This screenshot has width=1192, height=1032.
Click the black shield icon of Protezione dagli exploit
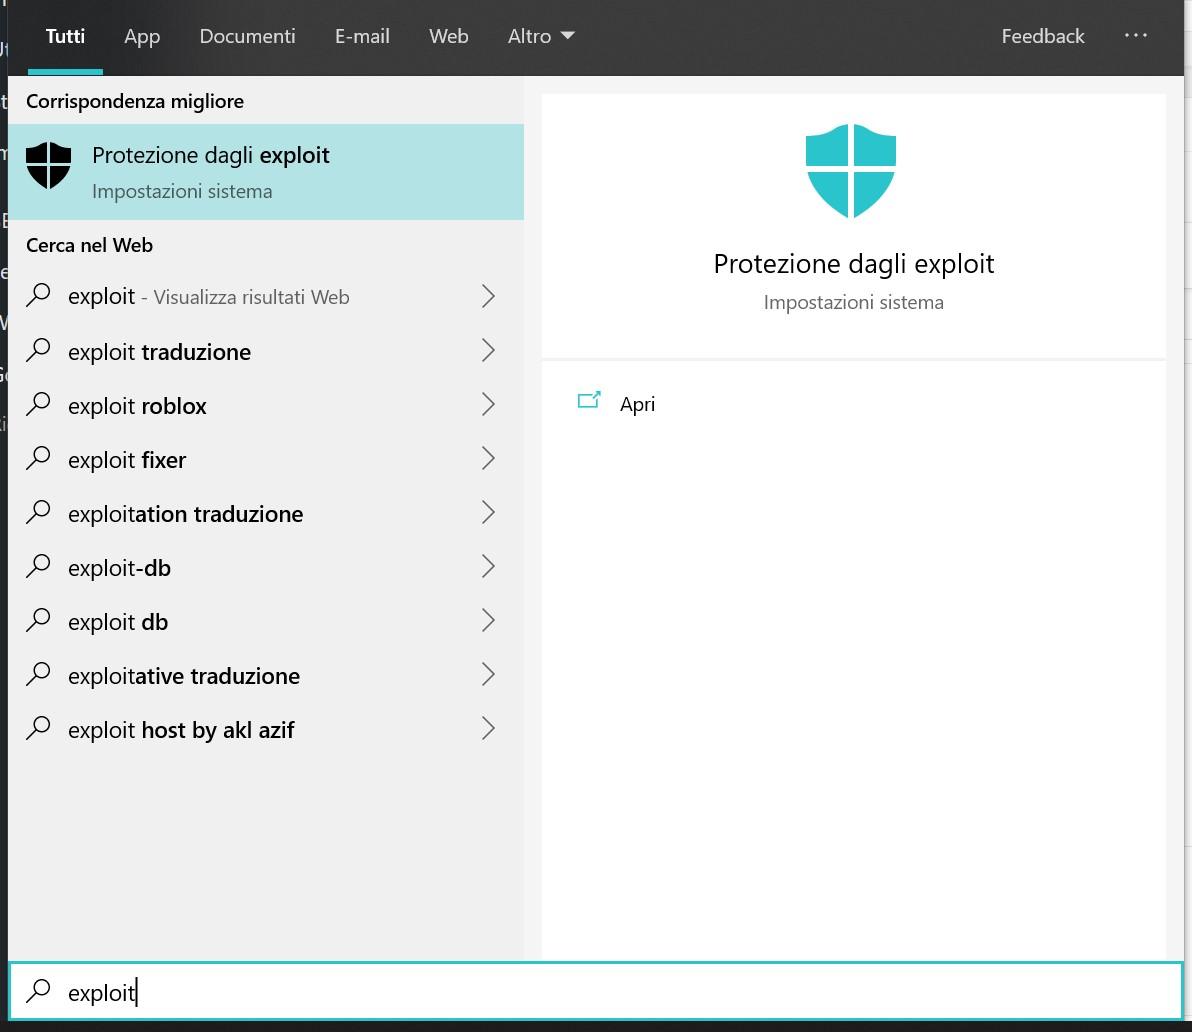pos(49,165)
